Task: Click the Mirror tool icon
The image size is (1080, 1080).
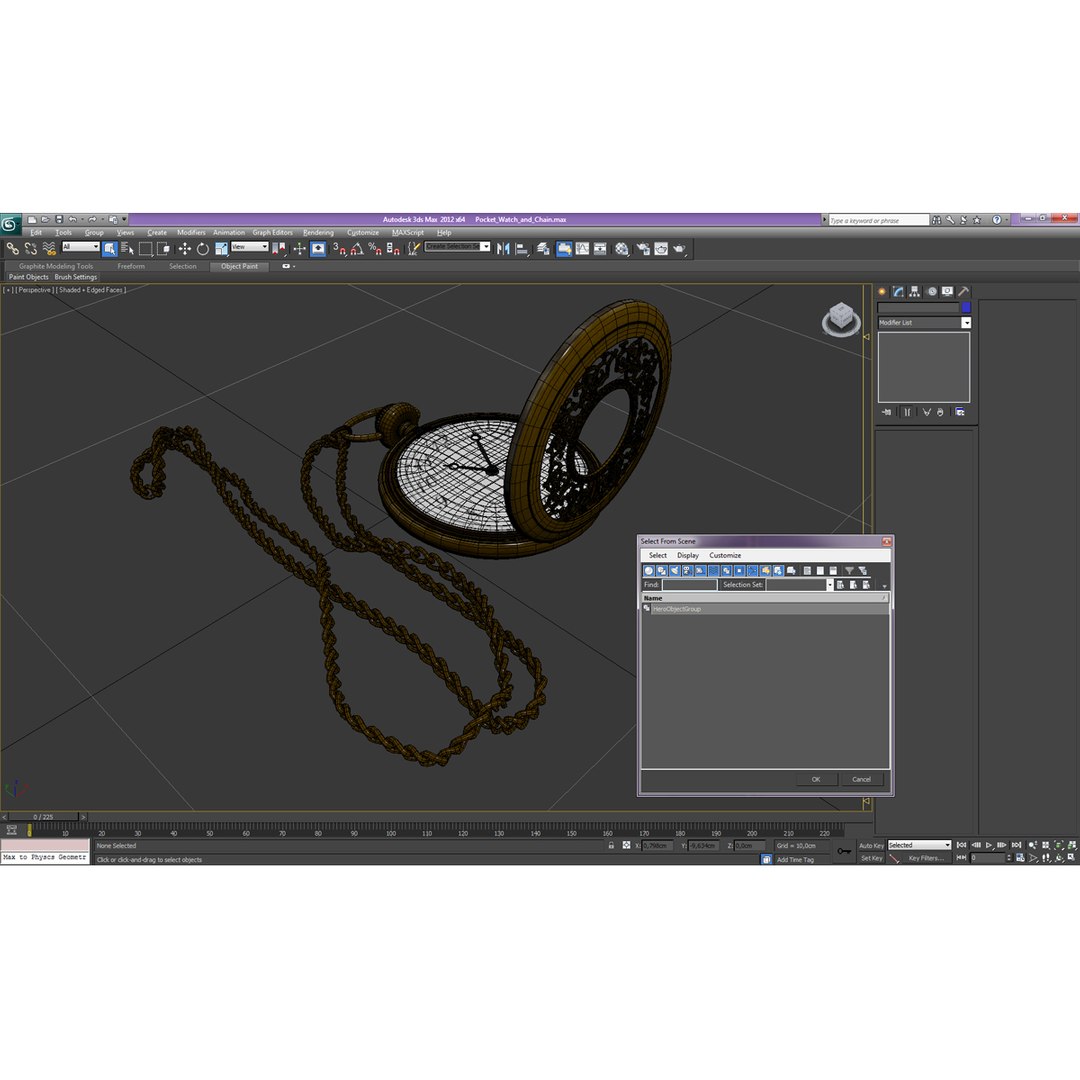Action: (x=503, y=249)
